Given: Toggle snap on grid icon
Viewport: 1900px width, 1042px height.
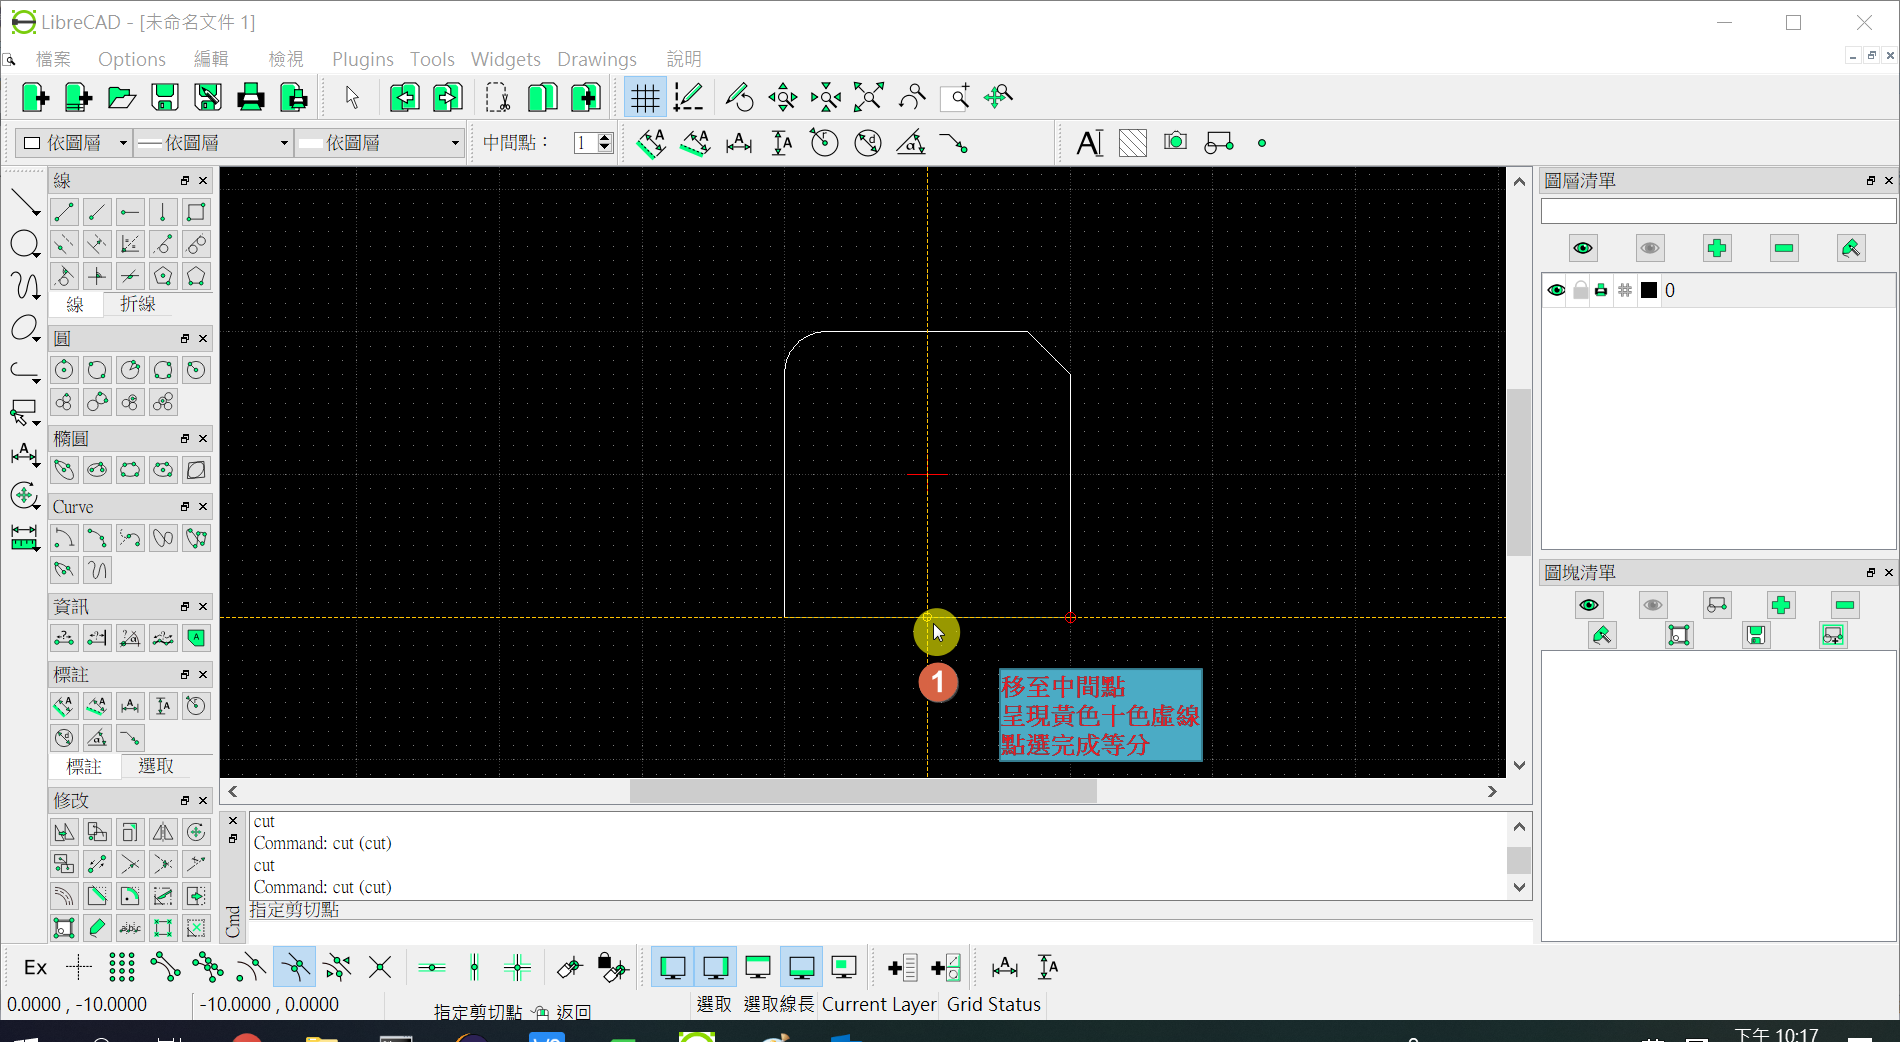Looking at the screenshot, I should 122,967.
